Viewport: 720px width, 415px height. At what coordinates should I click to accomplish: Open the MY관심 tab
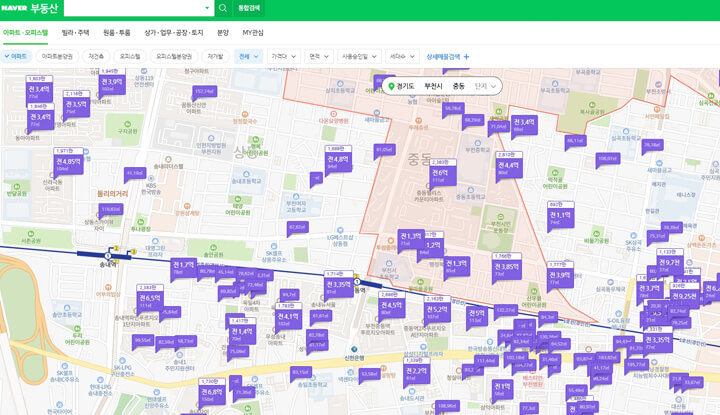tap(253, 33)
